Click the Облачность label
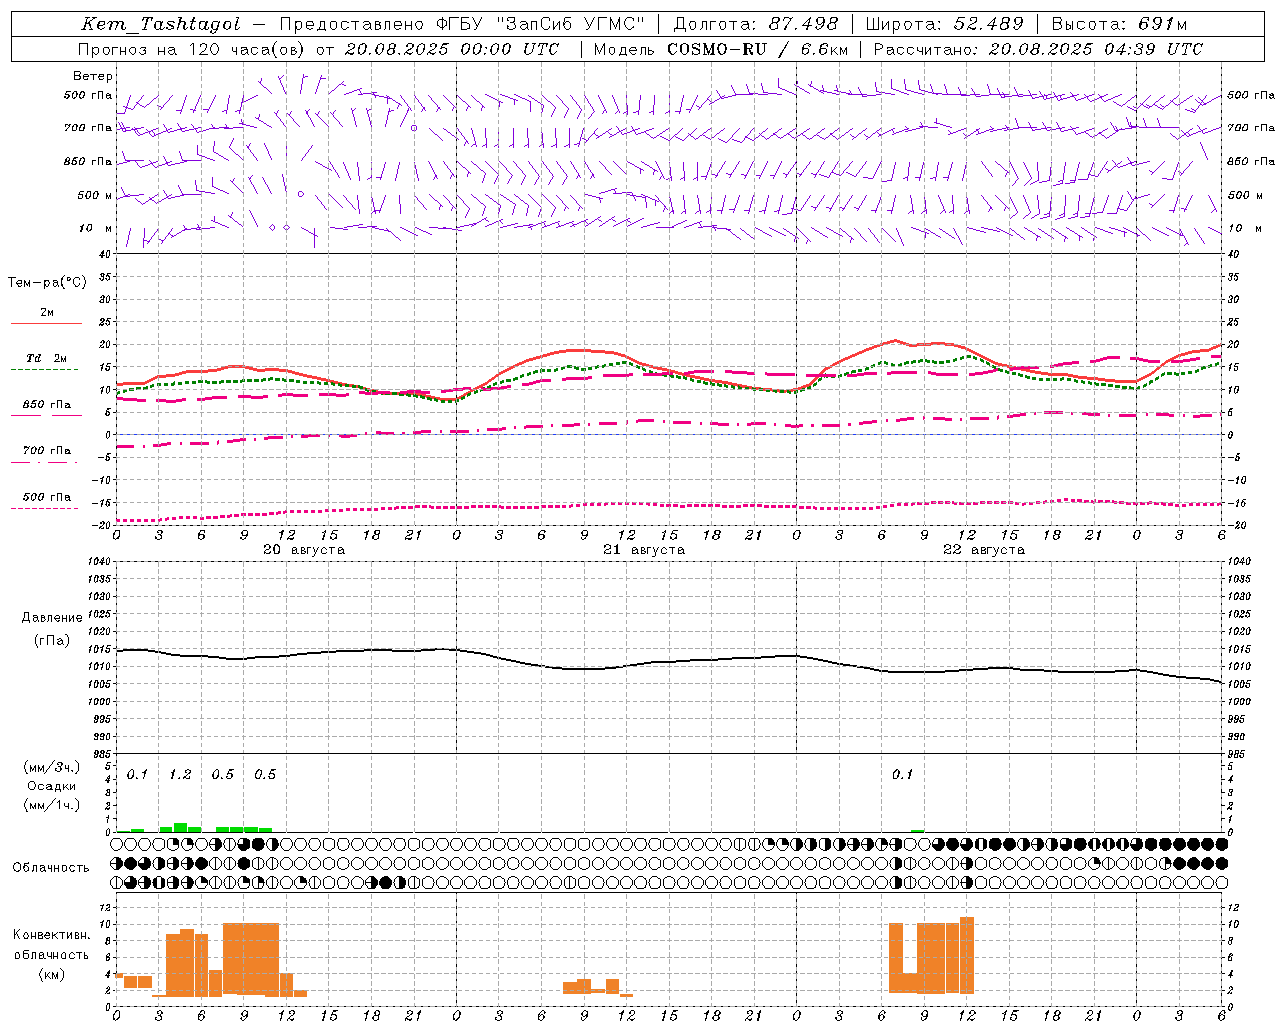Viewport: 1280px width, 1024px height. click(x=51, y=868)
